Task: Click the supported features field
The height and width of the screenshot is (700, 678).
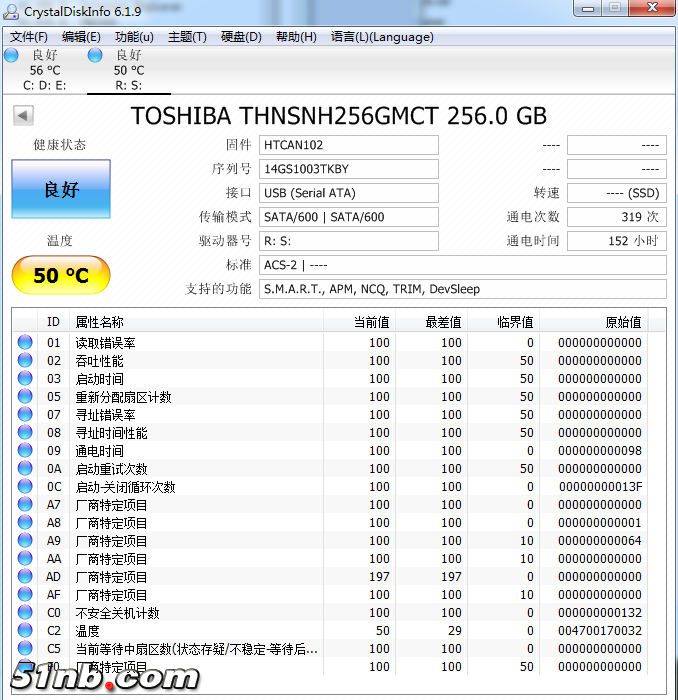Action: click(x=463, y=289)
